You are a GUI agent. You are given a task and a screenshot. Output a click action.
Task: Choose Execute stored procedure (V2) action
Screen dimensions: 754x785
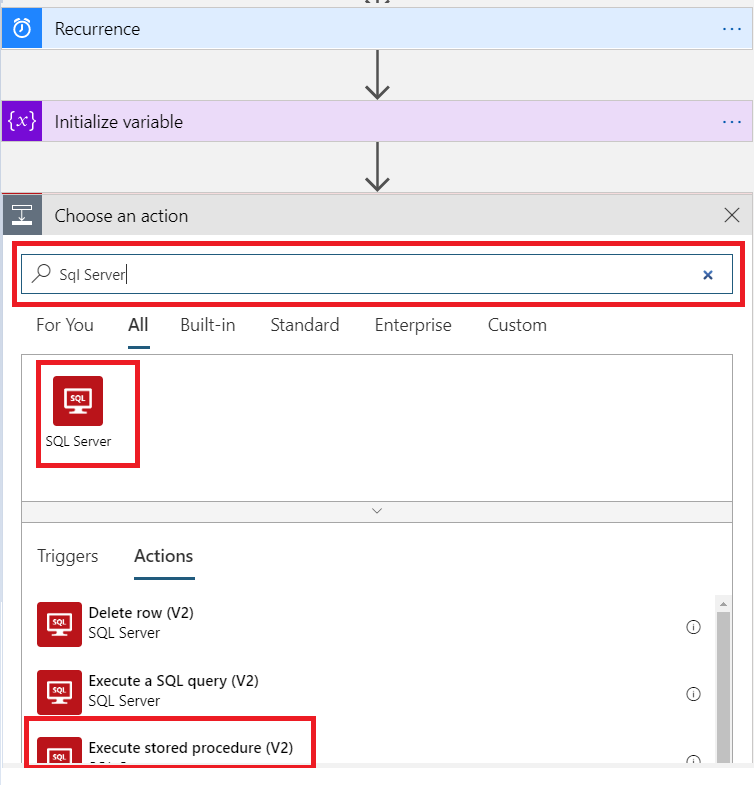click(368, 749)
